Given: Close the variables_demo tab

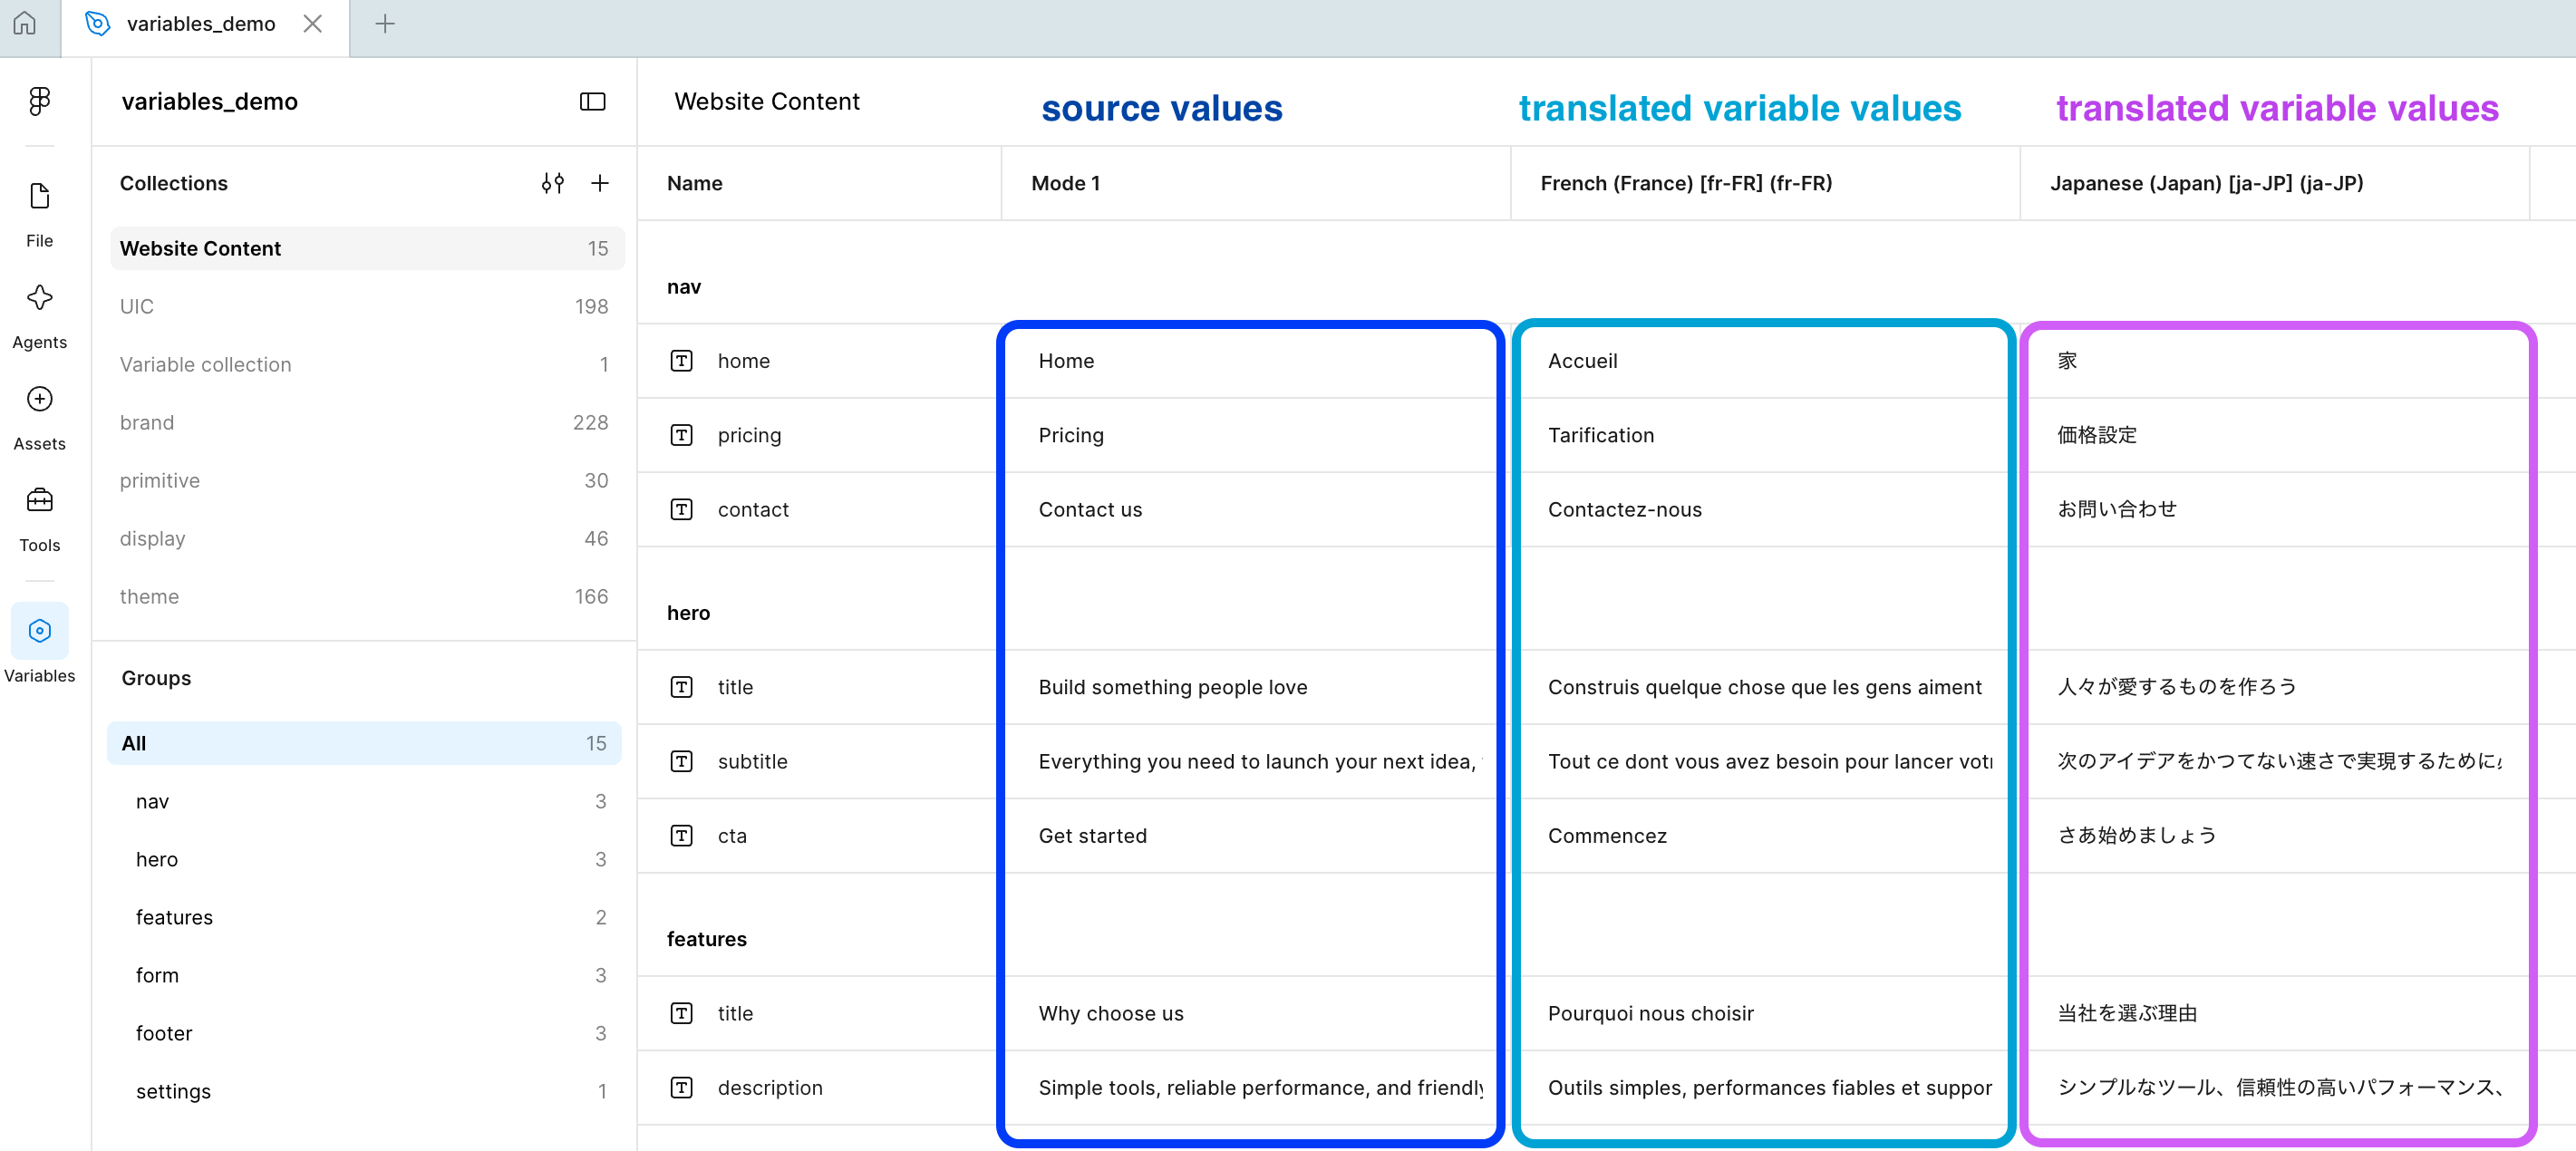Looking at the screenshot, I should click(313, 23).
